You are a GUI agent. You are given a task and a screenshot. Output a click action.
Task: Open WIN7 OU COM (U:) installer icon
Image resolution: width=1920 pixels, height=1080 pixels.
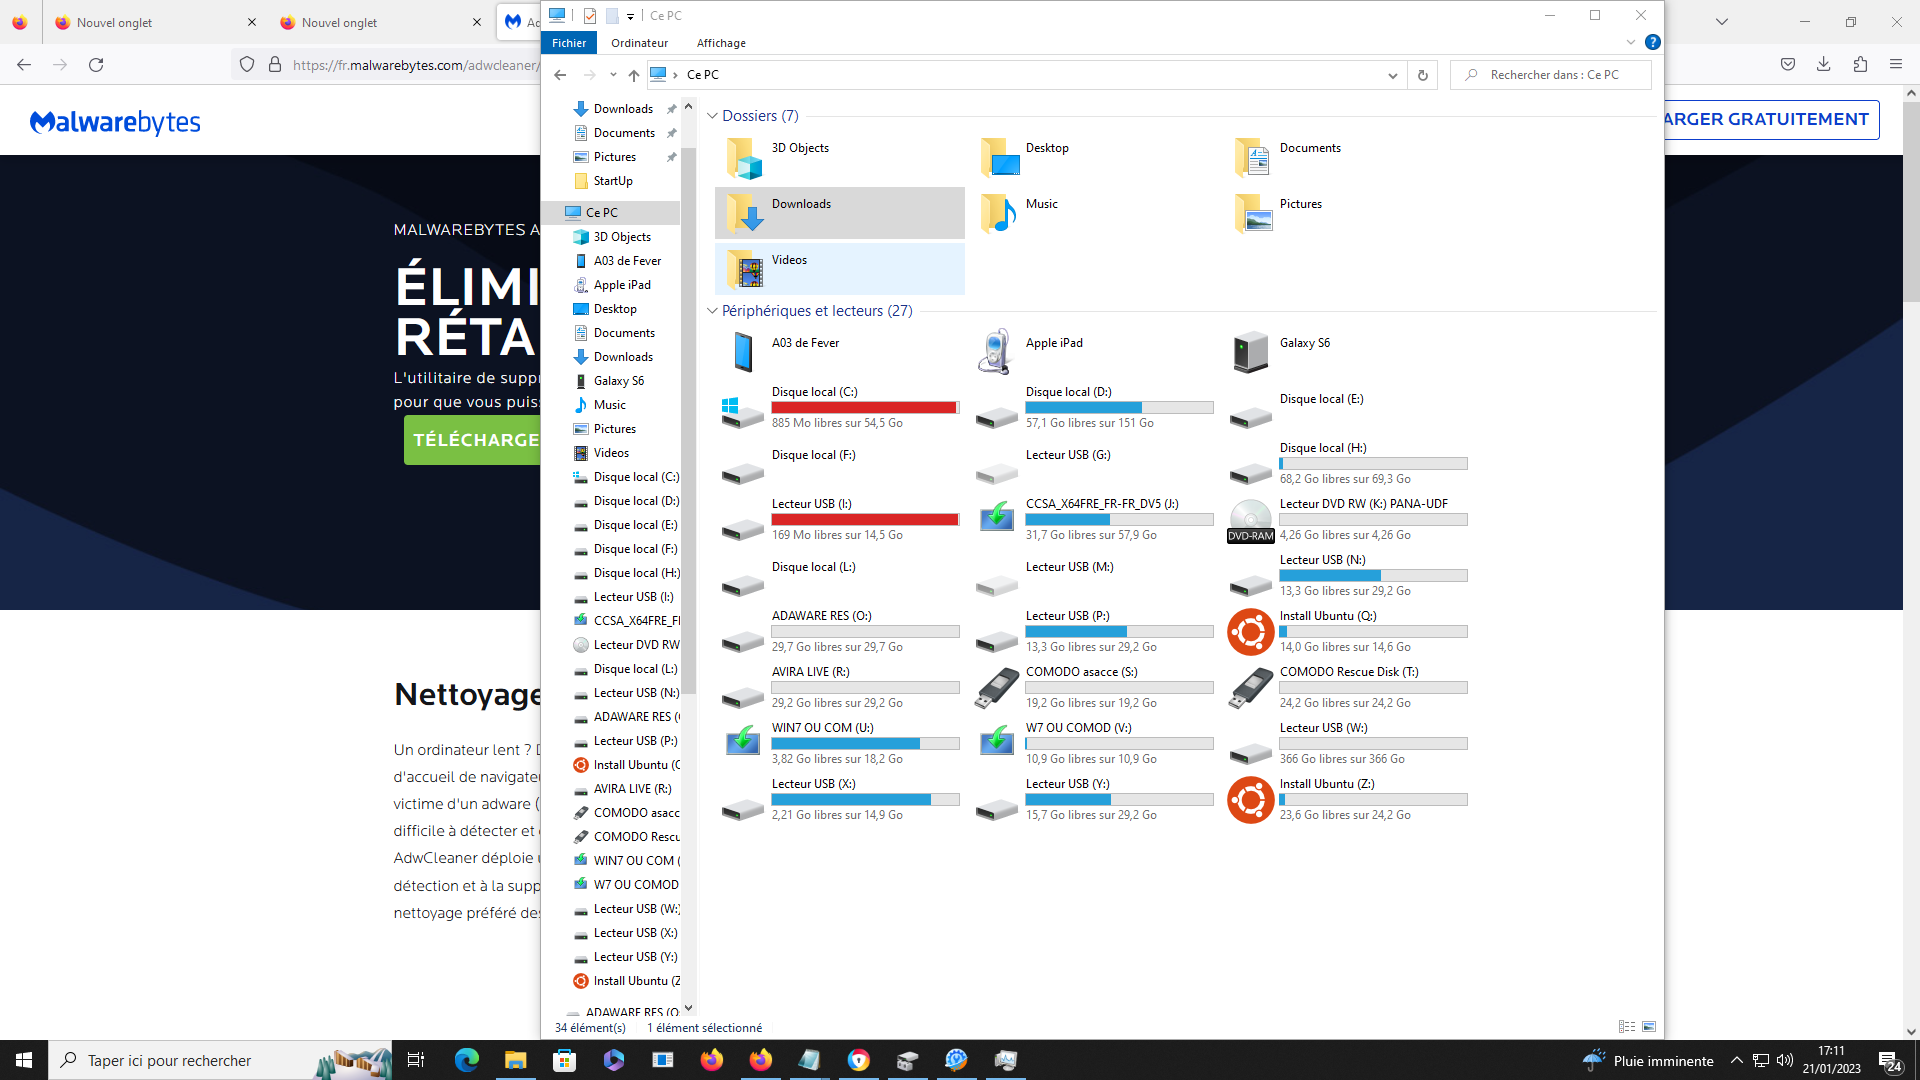pyautogui.click(x=743, y=741)
